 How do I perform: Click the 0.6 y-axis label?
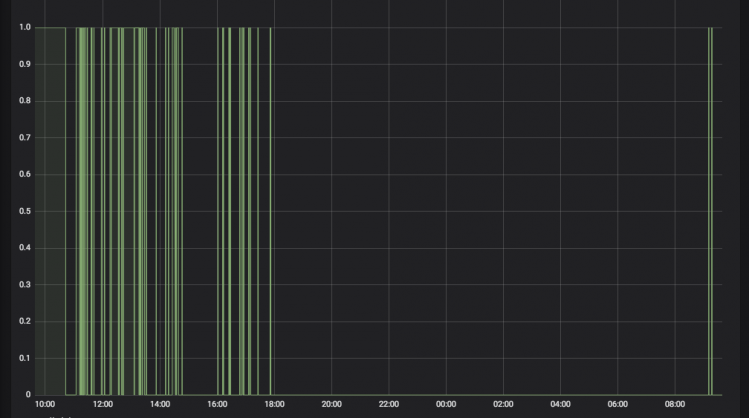(x=25, y=174)
